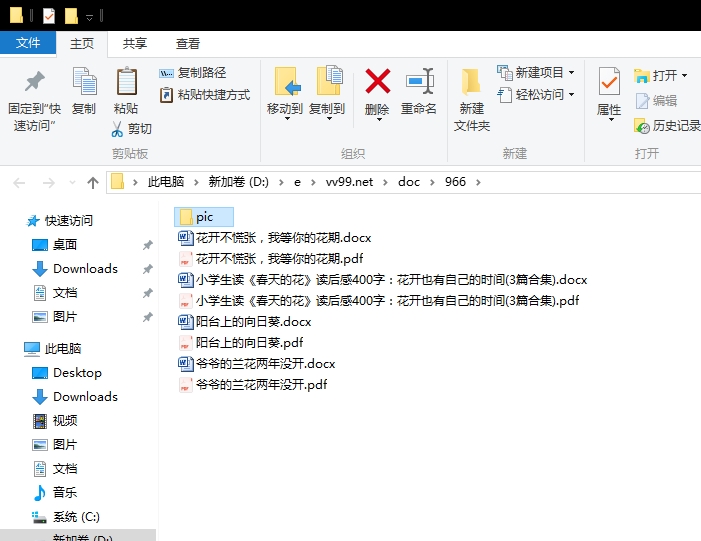This screenshot has height=541, width=701.
Task: Click Paste shortcut (粘贴快捷方式)
Action: (205, 95)
